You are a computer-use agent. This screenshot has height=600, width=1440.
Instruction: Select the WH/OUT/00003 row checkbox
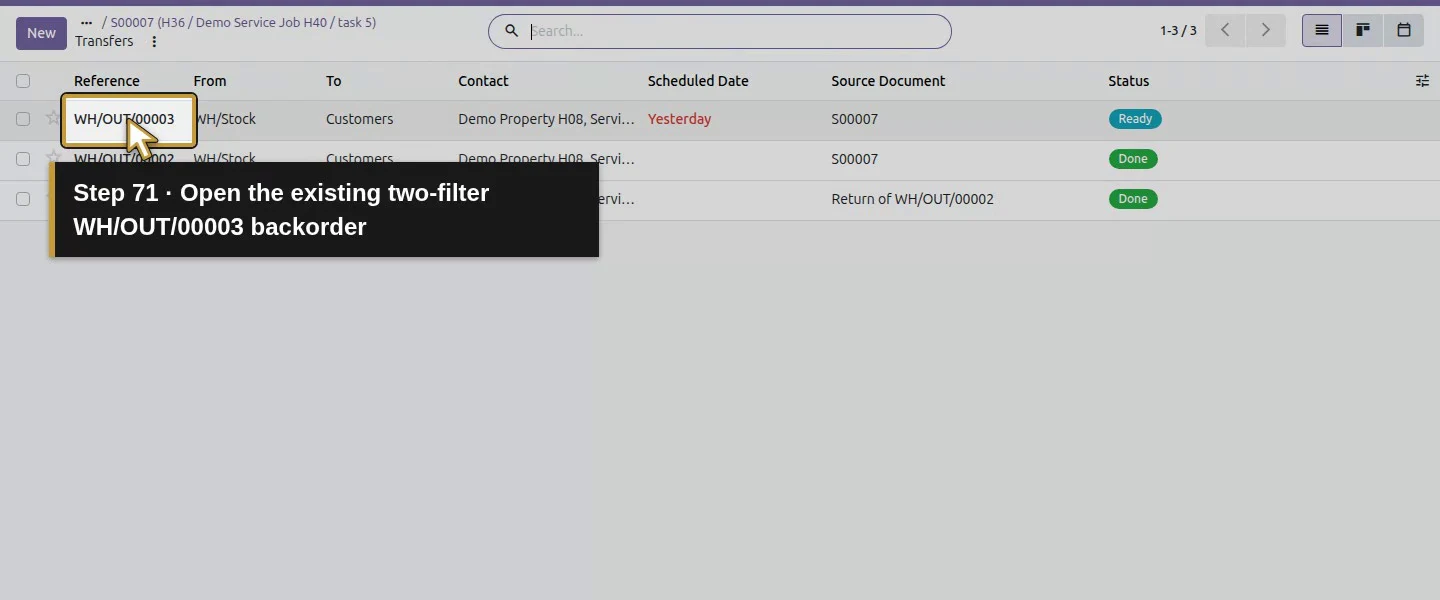pyautogui.click(x=23, y=119)
